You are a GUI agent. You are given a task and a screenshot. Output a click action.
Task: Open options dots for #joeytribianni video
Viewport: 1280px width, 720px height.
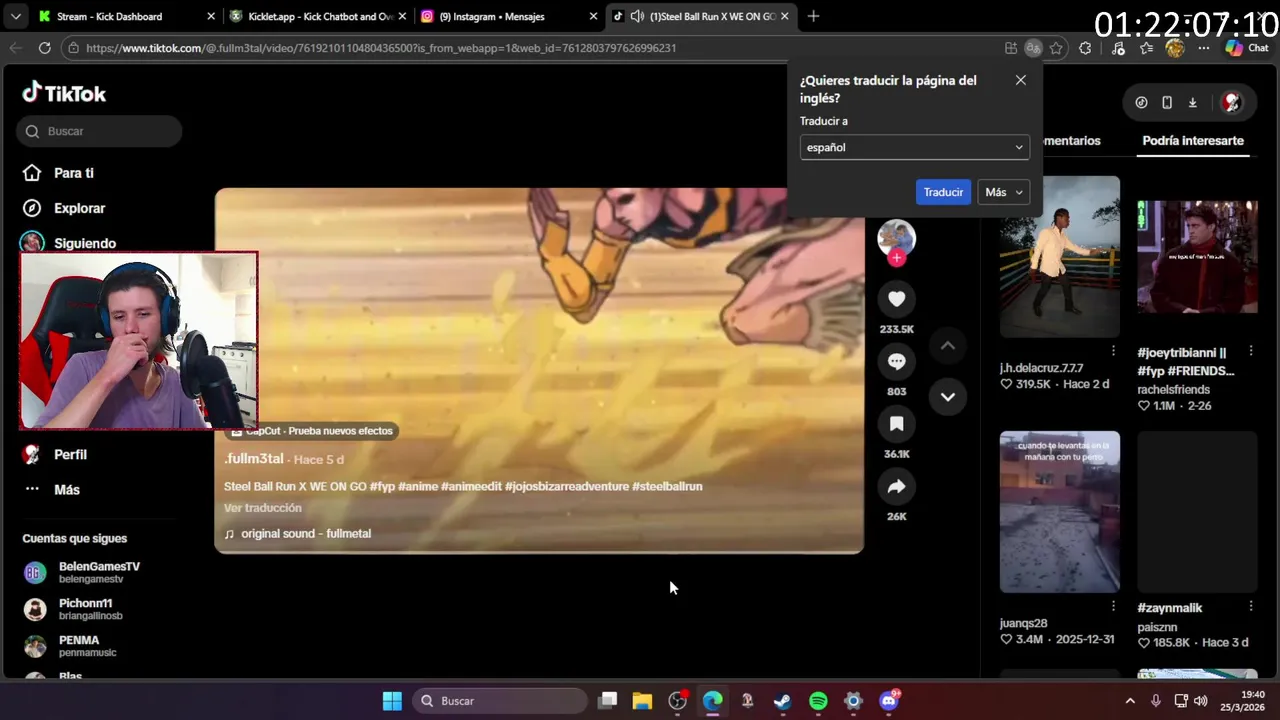click(x=1250, y=351)
